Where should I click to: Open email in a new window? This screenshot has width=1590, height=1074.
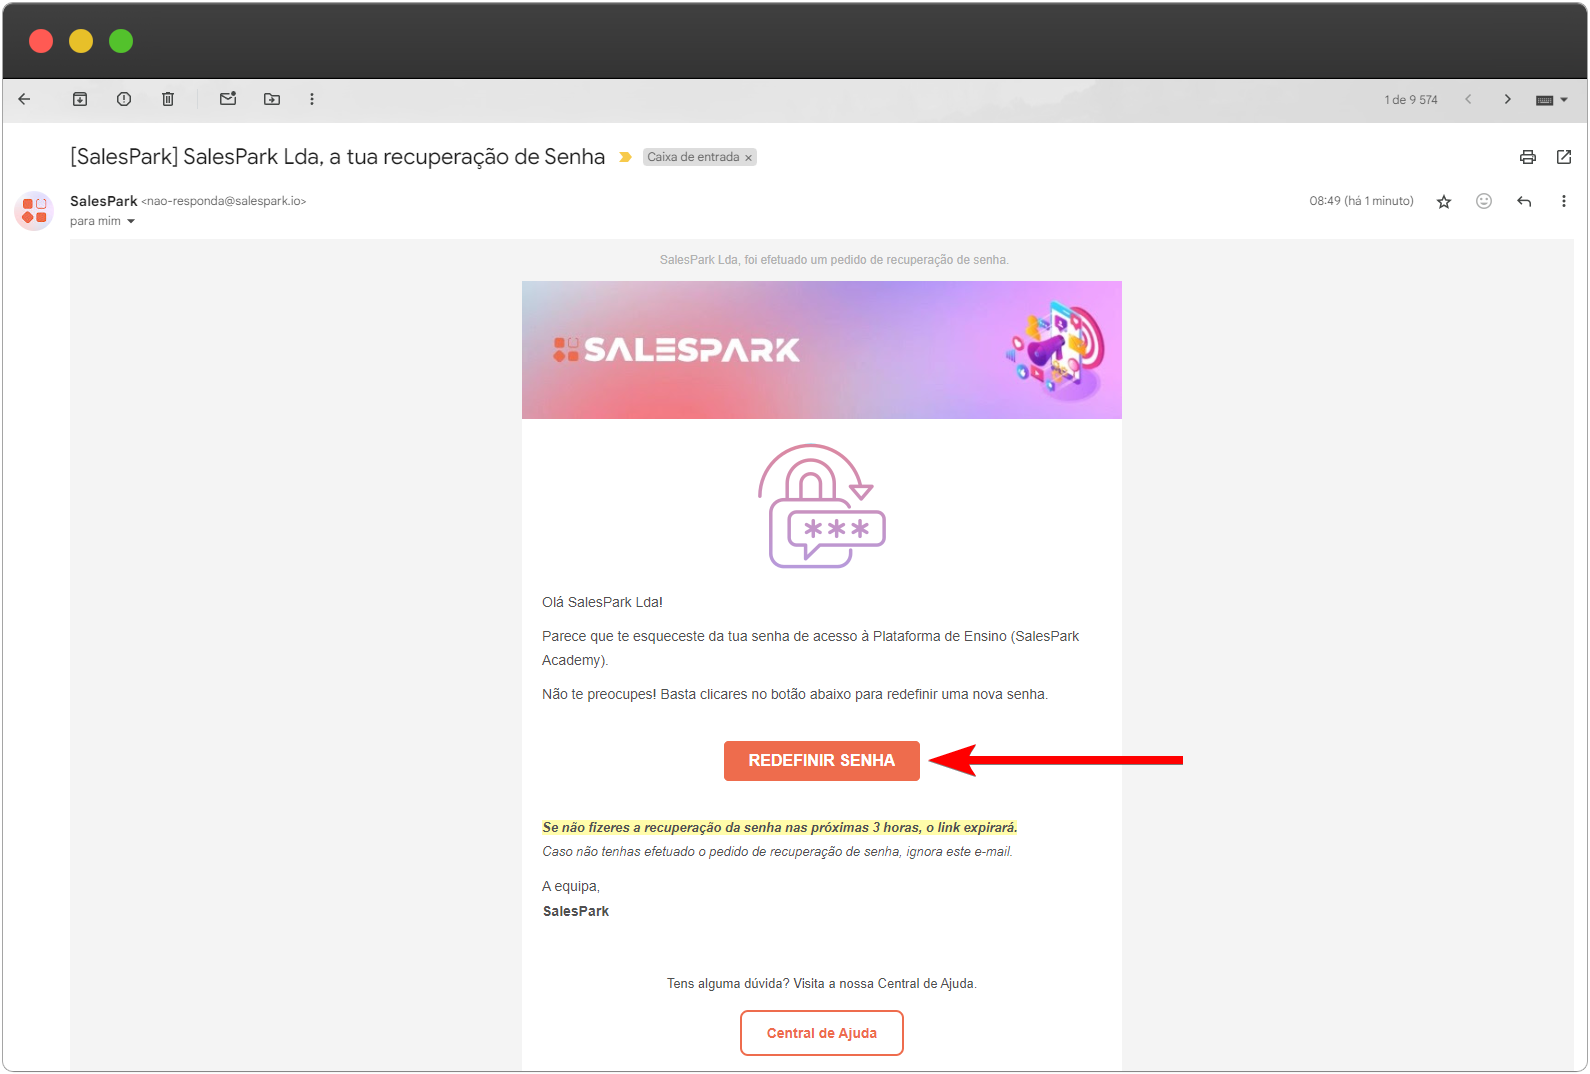click(1564, 157)
